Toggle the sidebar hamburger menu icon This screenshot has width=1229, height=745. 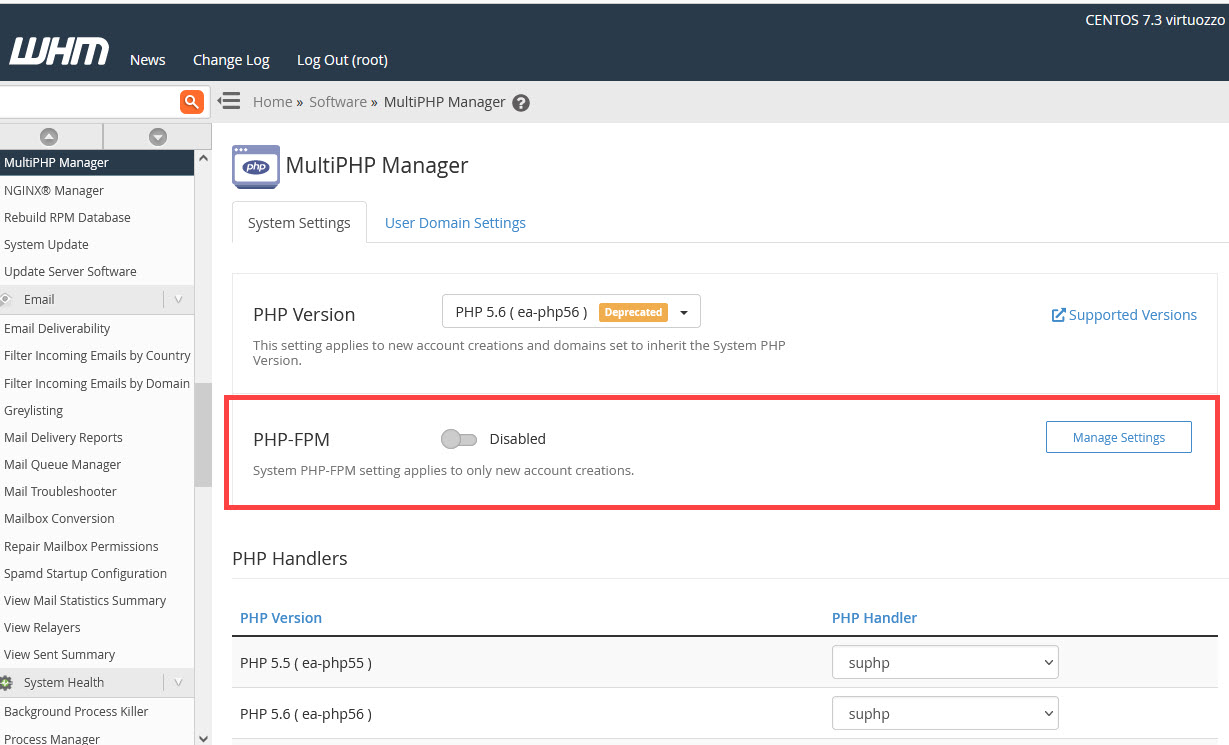229,101
